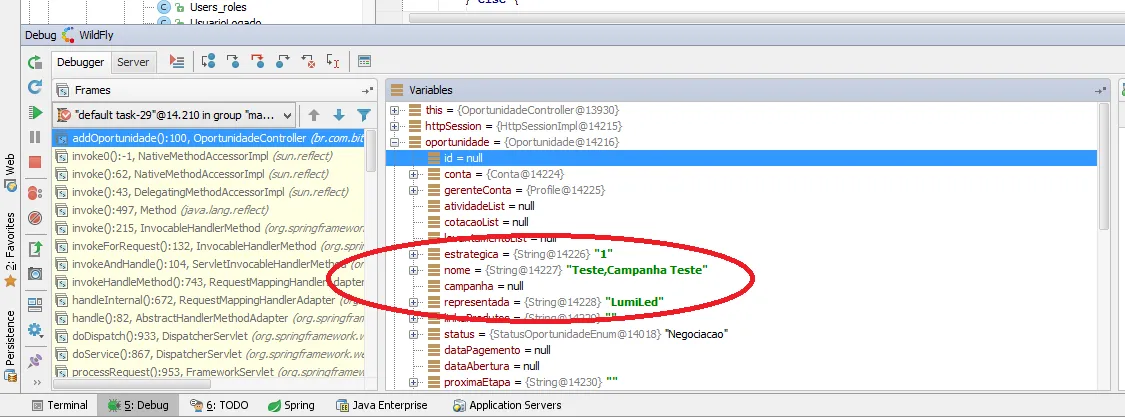Click the Rerun WildFly icon

(x=35, y=62)
